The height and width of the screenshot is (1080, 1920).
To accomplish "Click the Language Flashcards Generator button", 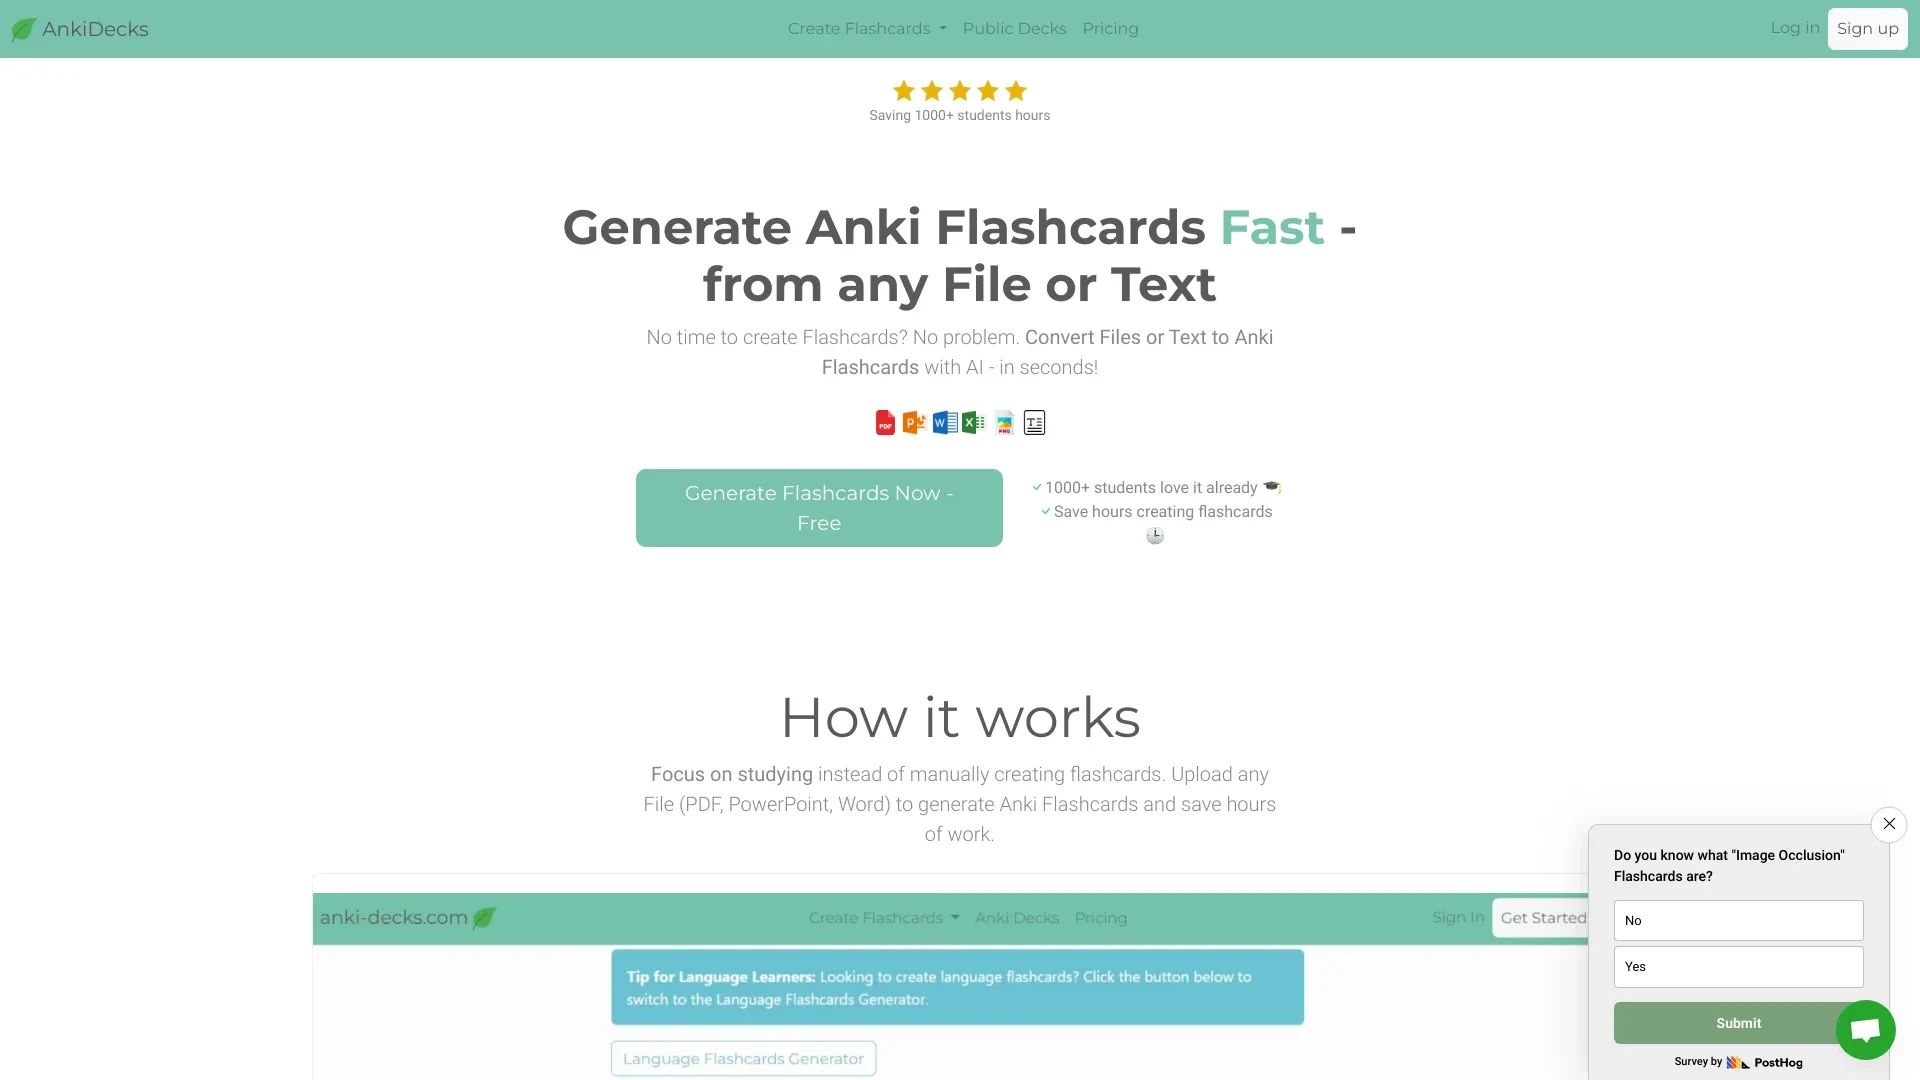I will click(x=742, y=1058).
